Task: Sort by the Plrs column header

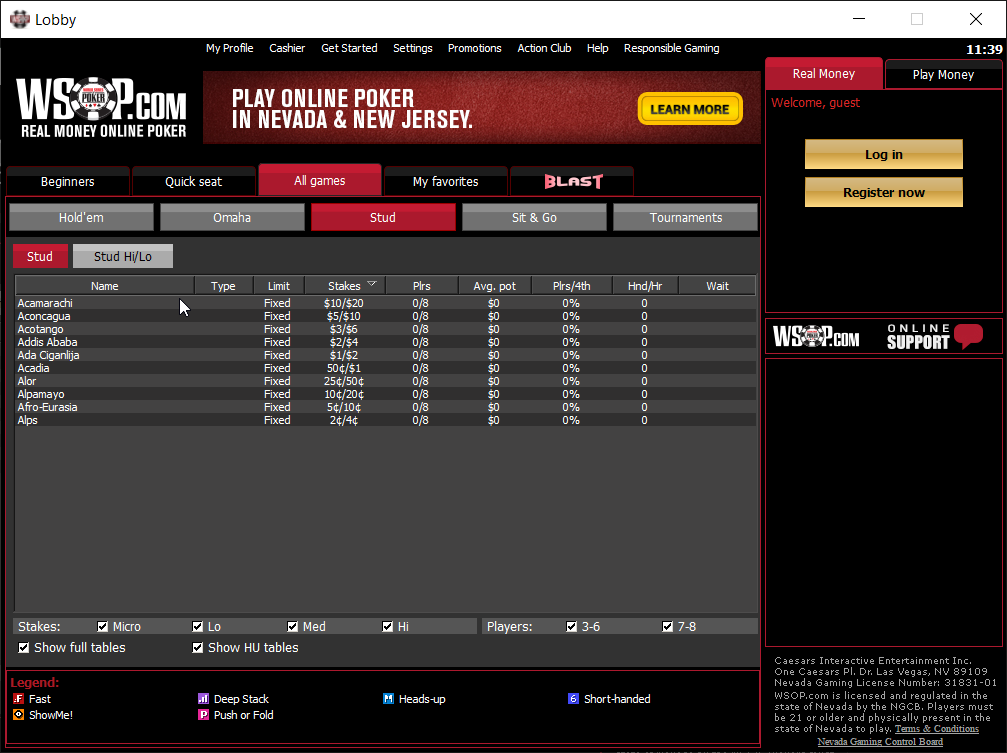Action: pyautogui.click(x=422, y=286)
